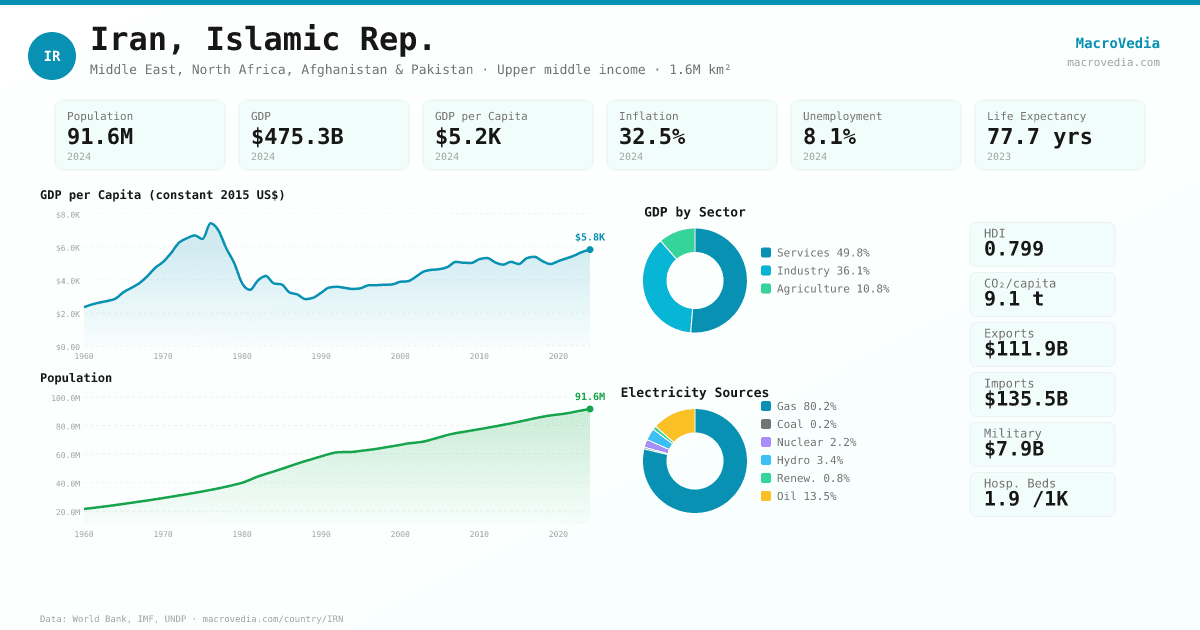This screenshot has height=630, width=1200.
Task: Open the MacroVedia brand link
Action: click(1117, 43)
